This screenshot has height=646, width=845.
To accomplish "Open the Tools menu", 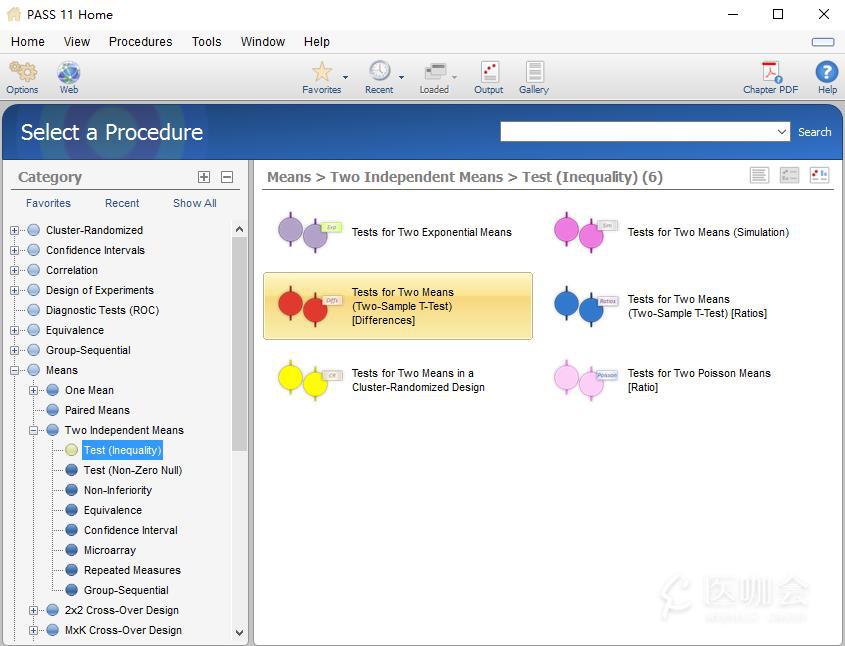I will click(206, 41).
